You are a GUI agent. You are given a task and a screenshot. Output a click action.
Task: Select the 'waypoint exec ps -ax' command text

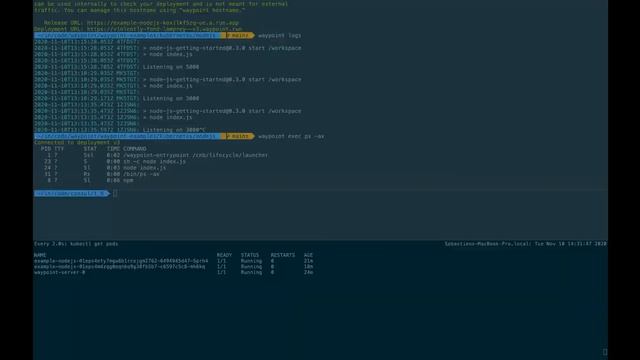291,136
